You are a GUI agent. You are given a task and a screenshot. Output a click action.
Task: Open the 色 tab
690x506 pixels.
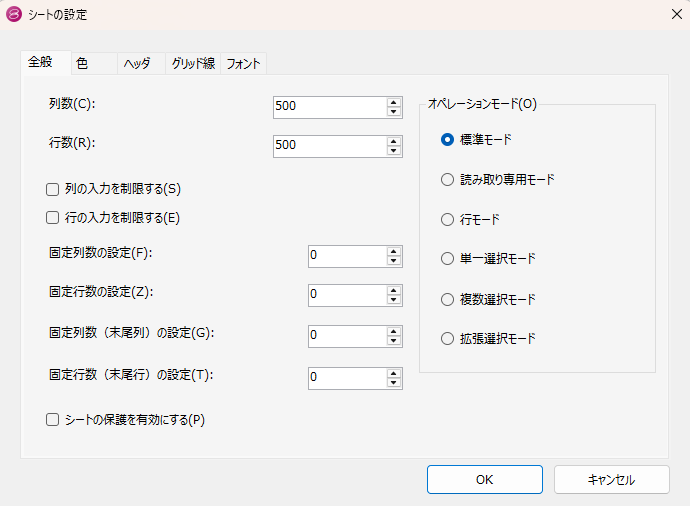click(x=95, y=64)
